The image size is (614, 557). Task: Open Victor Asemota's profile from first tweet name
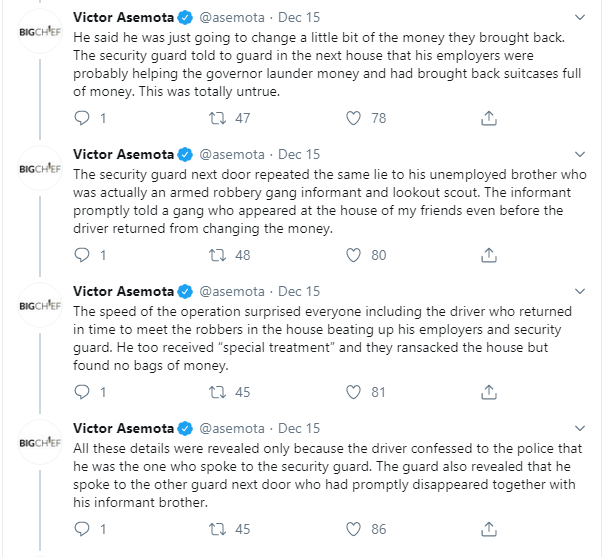[x=122, y=18]
